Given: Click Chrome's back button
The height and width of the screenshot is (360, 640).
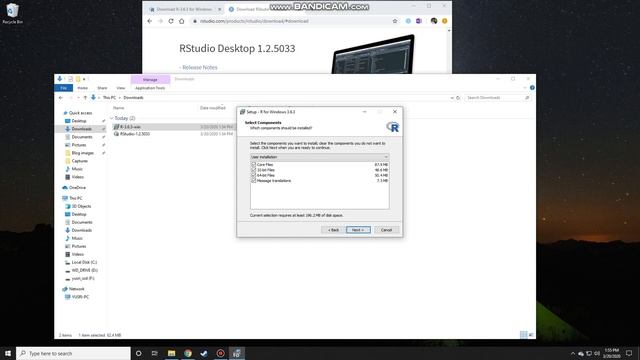Looking at the screenshot, I should click(149, 21).
